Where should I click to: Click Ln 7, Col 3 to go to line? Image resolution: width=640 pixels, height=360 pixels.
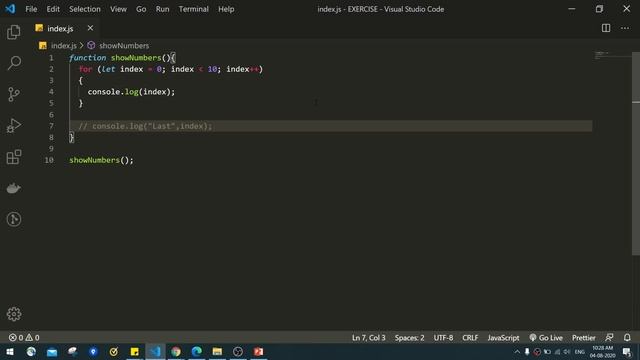[x=369, y=338]
